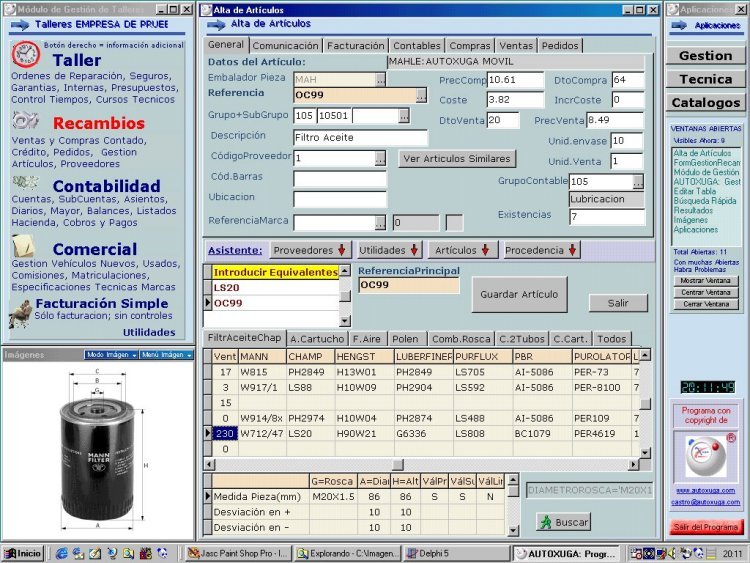Click running-man icon on Buscar button
The width and height of the screenshot is (750, 563).
pyautogui.click(x=546, y=522)
